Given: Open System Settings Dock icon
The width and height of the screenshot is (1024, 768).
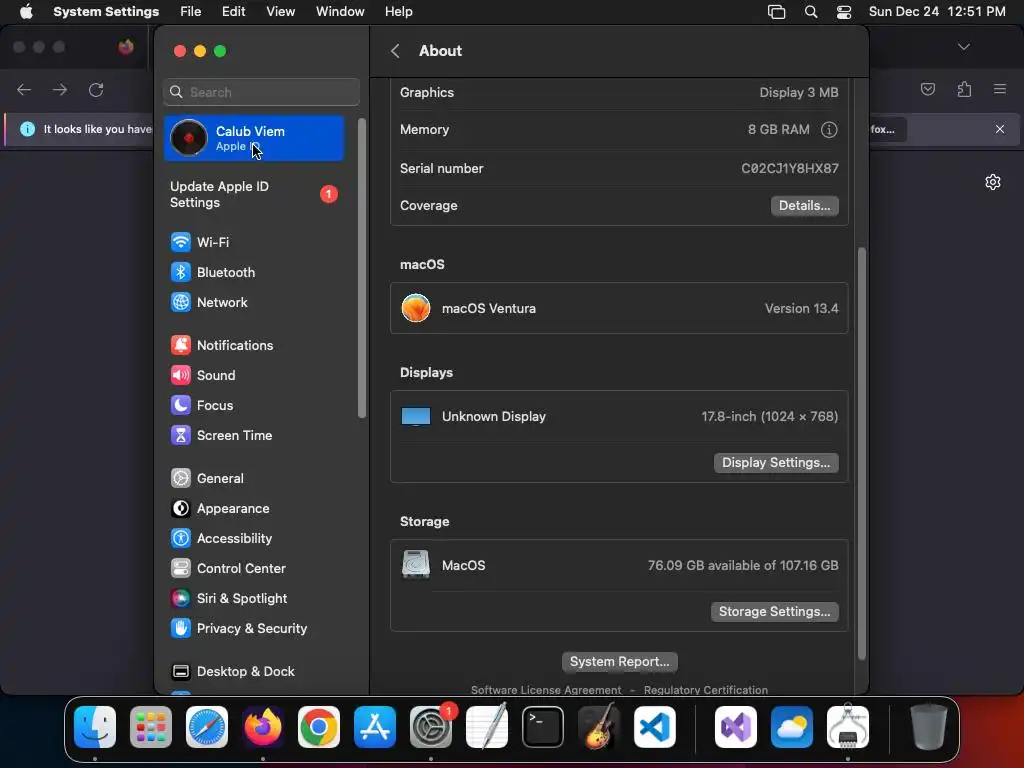Looking at the screenshot, I should tap(431, 727).
